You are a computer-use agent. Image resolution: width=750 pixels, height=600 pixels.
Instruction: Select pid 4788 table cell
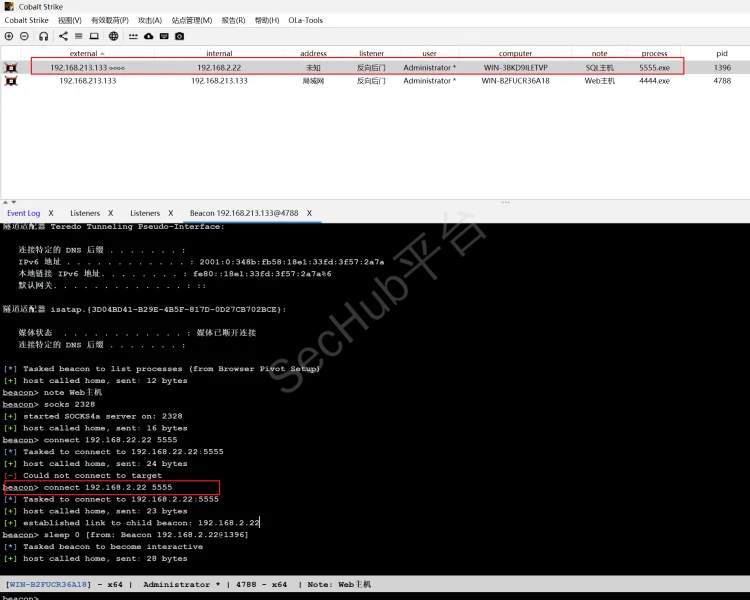(722, 81)
